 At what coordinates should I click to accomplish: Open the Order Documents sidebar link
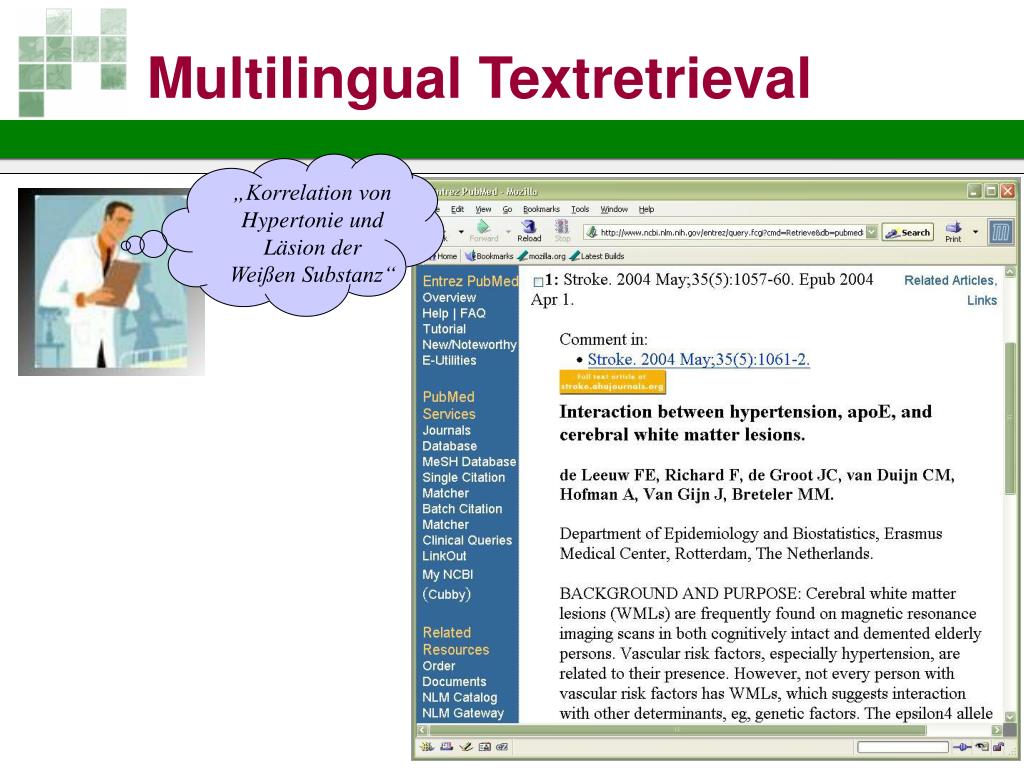pos(454,673)
